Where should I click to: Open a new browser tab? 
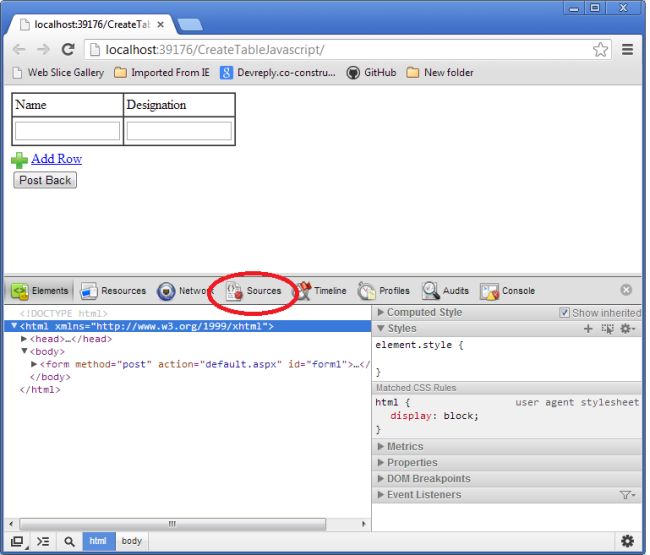(190, 24)
